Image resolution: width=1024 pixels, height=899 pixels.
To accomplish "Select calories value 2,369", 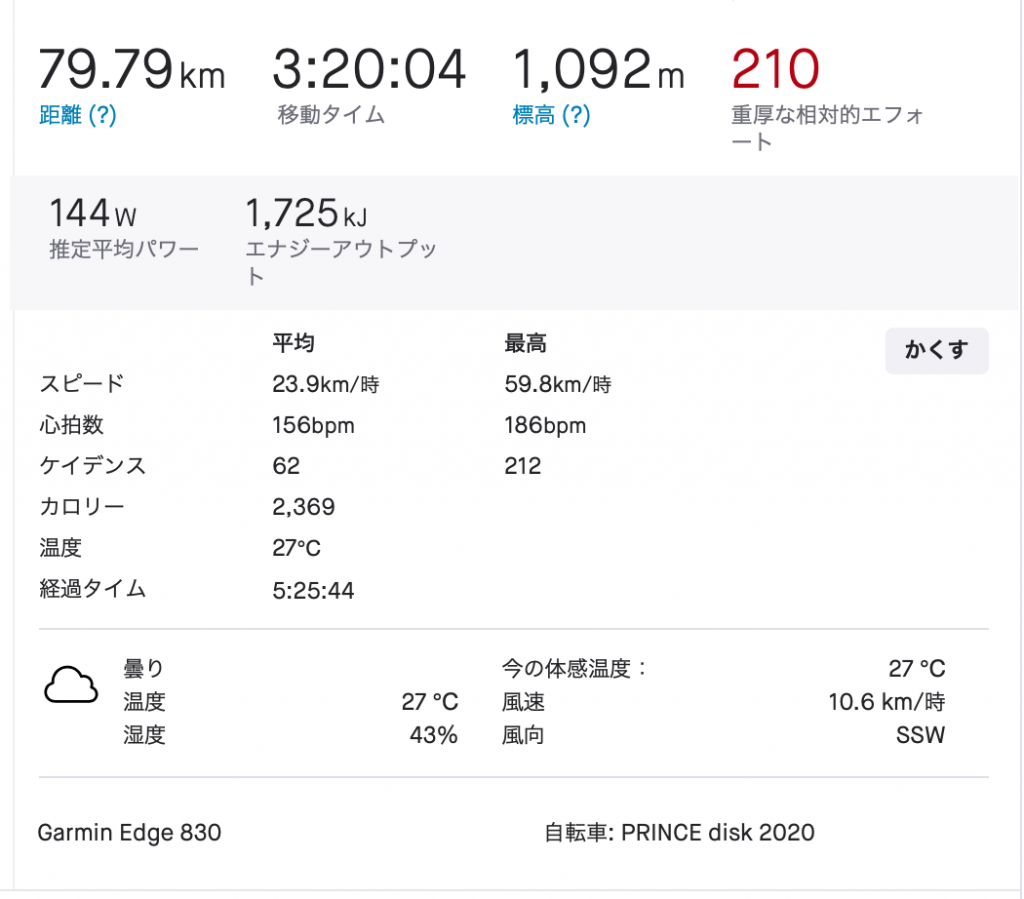I will [304, 507].
